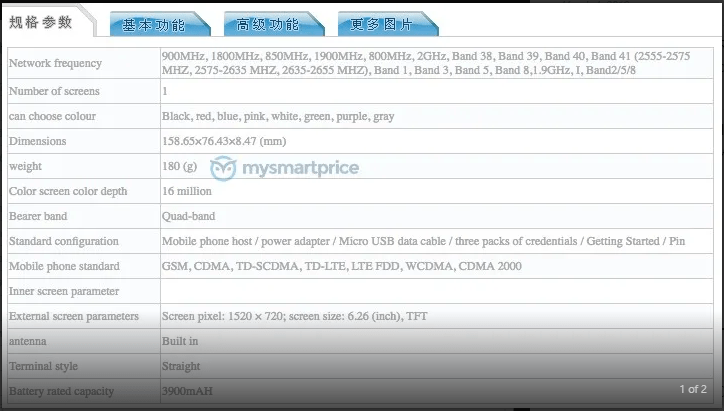Select the 'GSM, CDMA, TD-SCDMA...' standards value

click(342, 266)
